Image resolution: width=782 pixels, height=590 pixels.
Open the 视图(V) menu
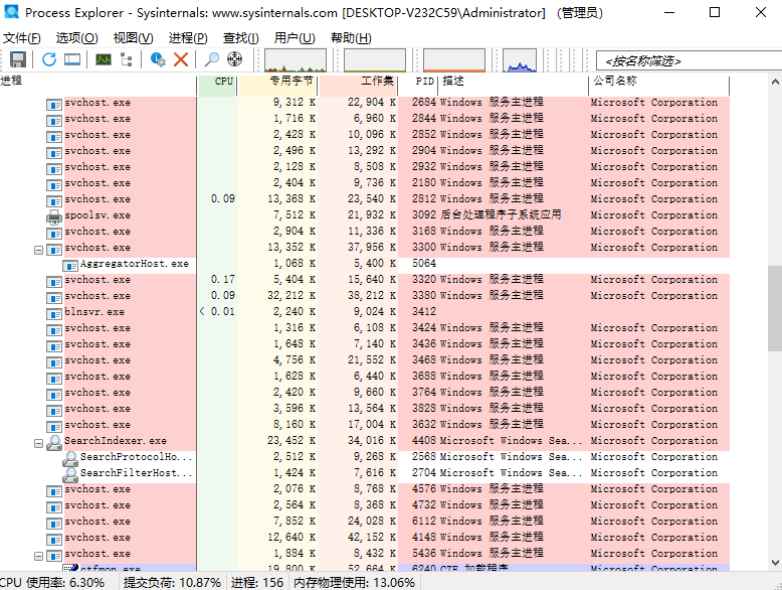click(x=133, y=38)
